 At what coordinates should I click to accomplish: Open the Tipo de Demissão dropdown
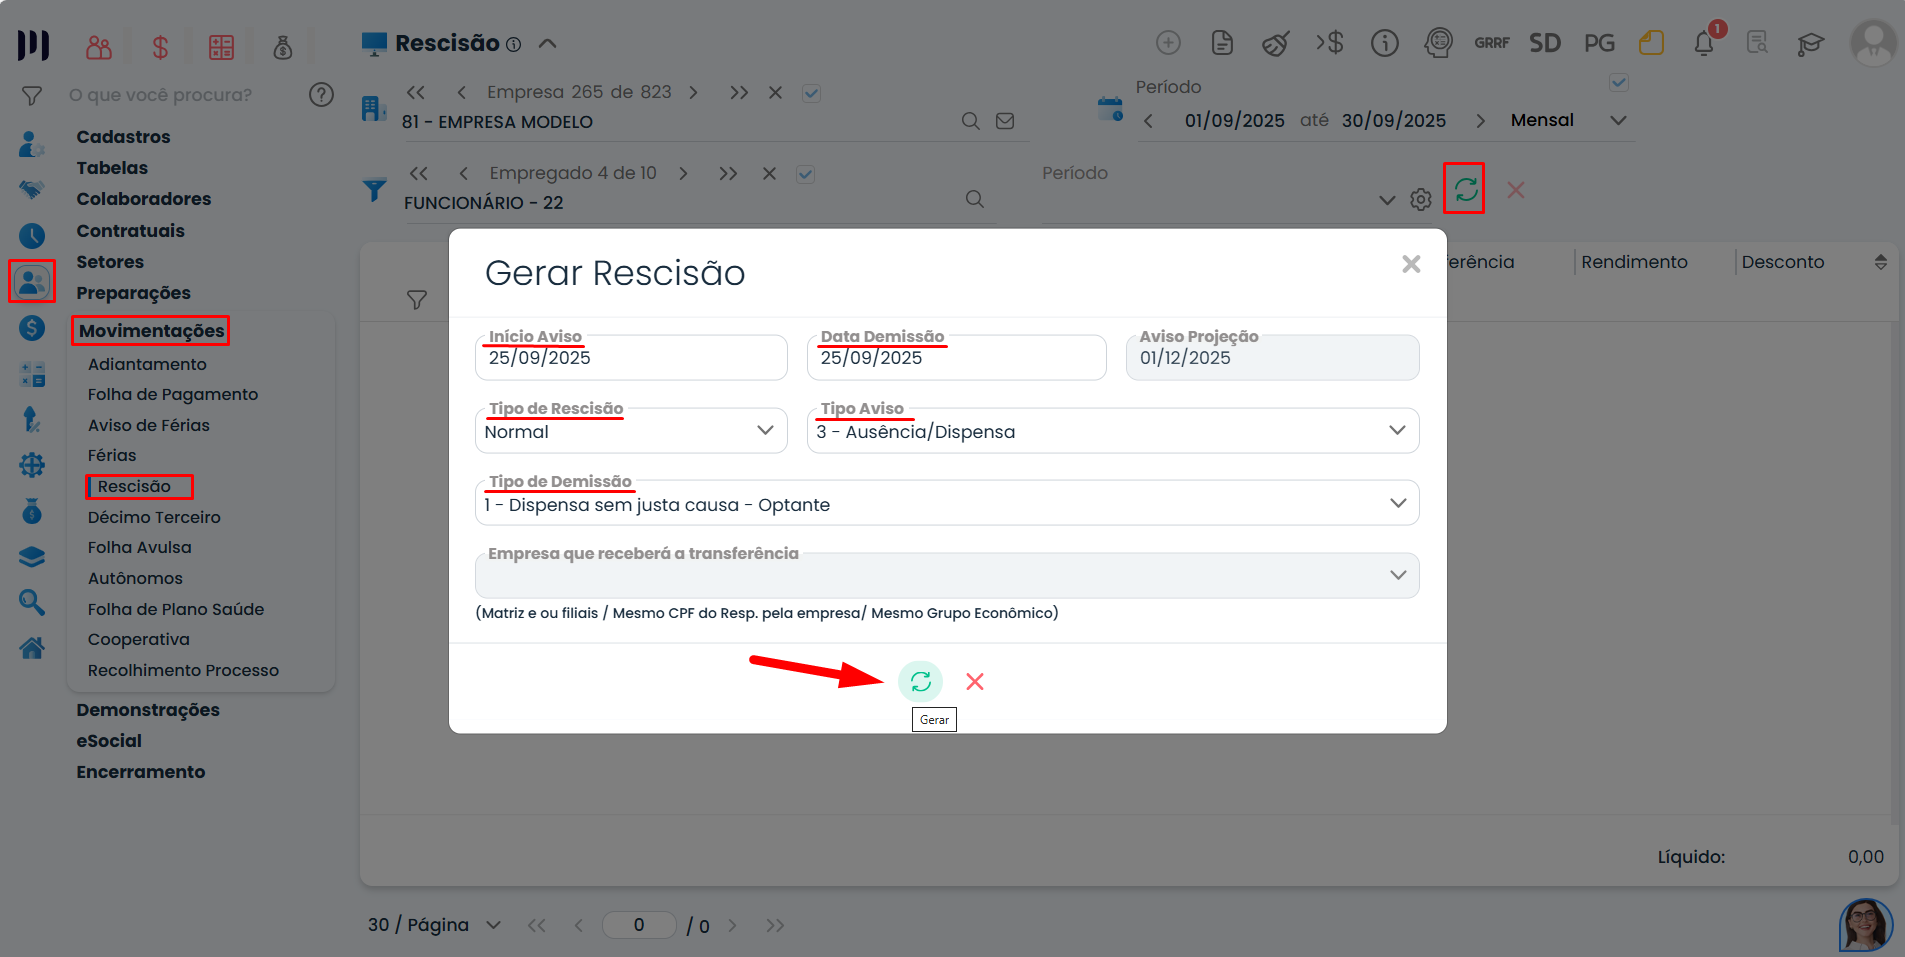pos(947,503)
